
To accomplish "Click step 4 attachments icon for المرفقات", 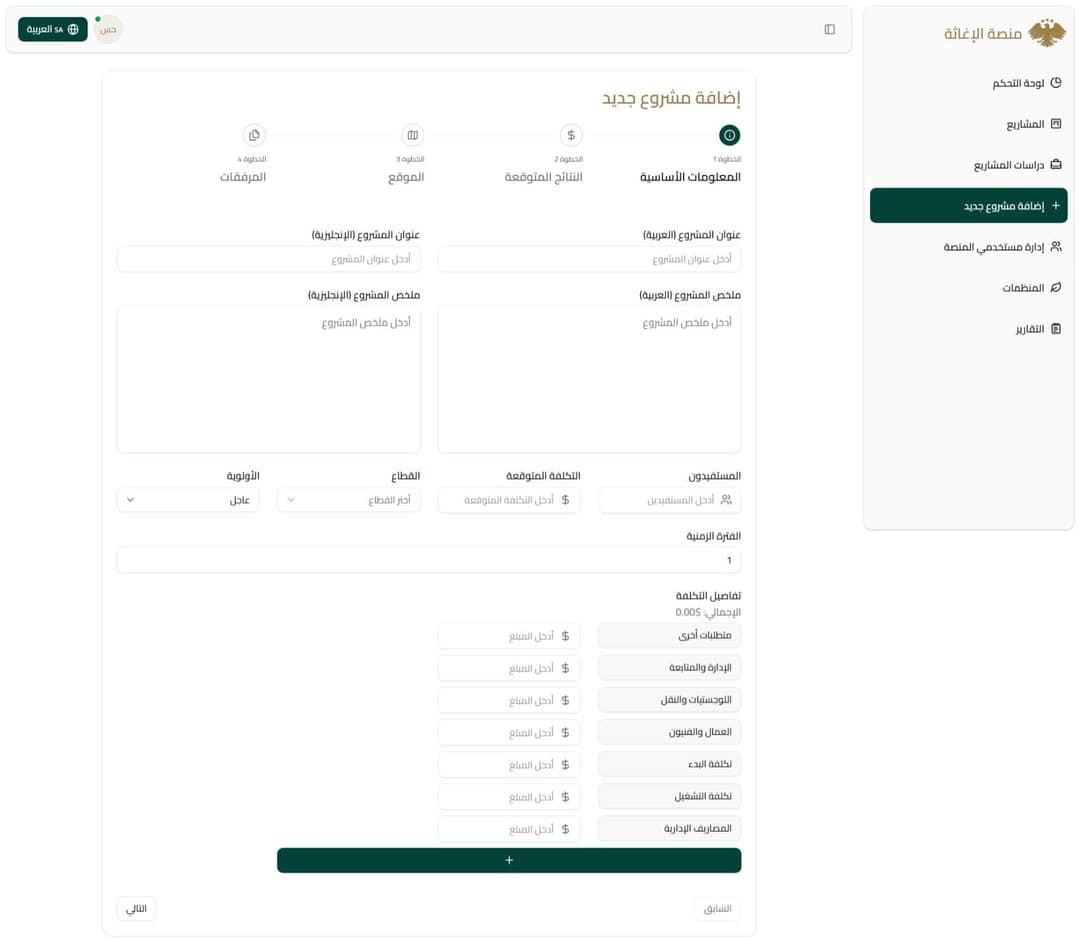I will click(255, 135).
